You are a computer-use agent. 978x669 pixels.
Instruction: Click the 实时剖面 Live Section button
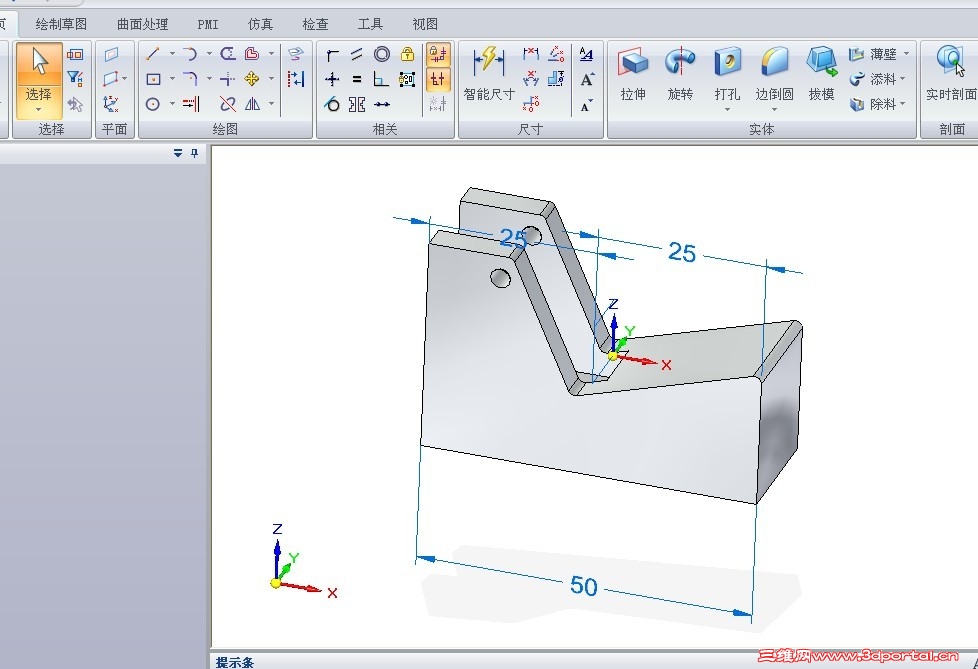951,75
